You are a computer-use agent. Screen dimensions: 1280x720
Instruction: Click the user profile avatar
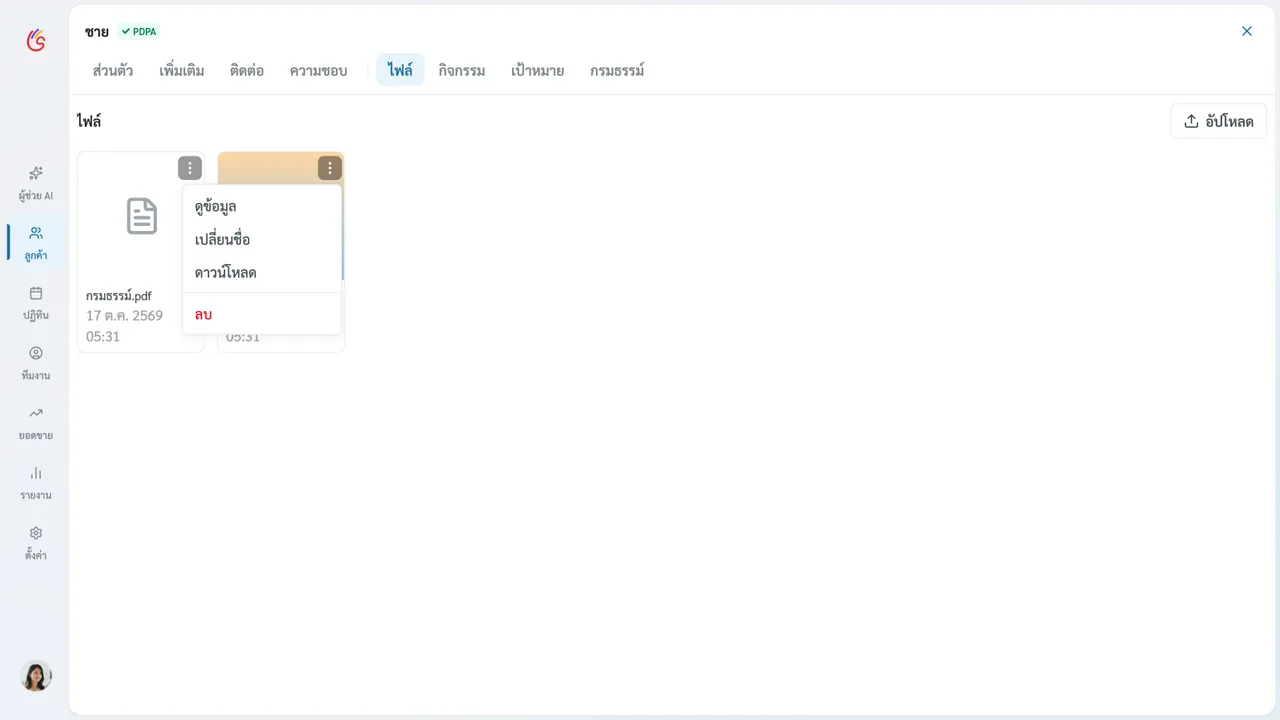(36, 676)
